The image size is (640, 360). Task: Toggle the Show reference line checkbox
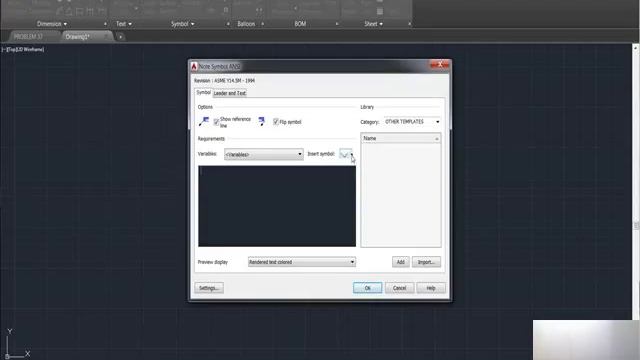point(216,122)
